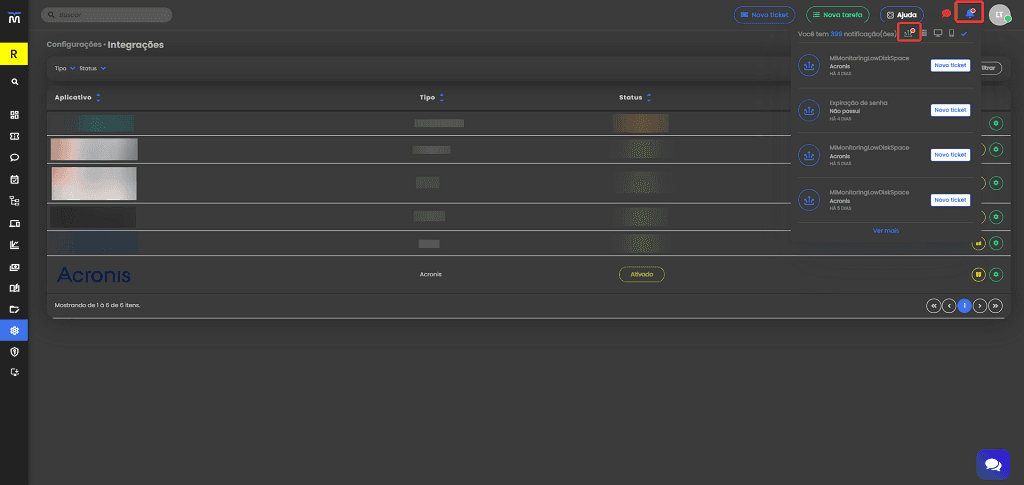This screenshot has width=1024, height=485.
Task: Expand the Status filter dropdown
Action: coord(93,68)
